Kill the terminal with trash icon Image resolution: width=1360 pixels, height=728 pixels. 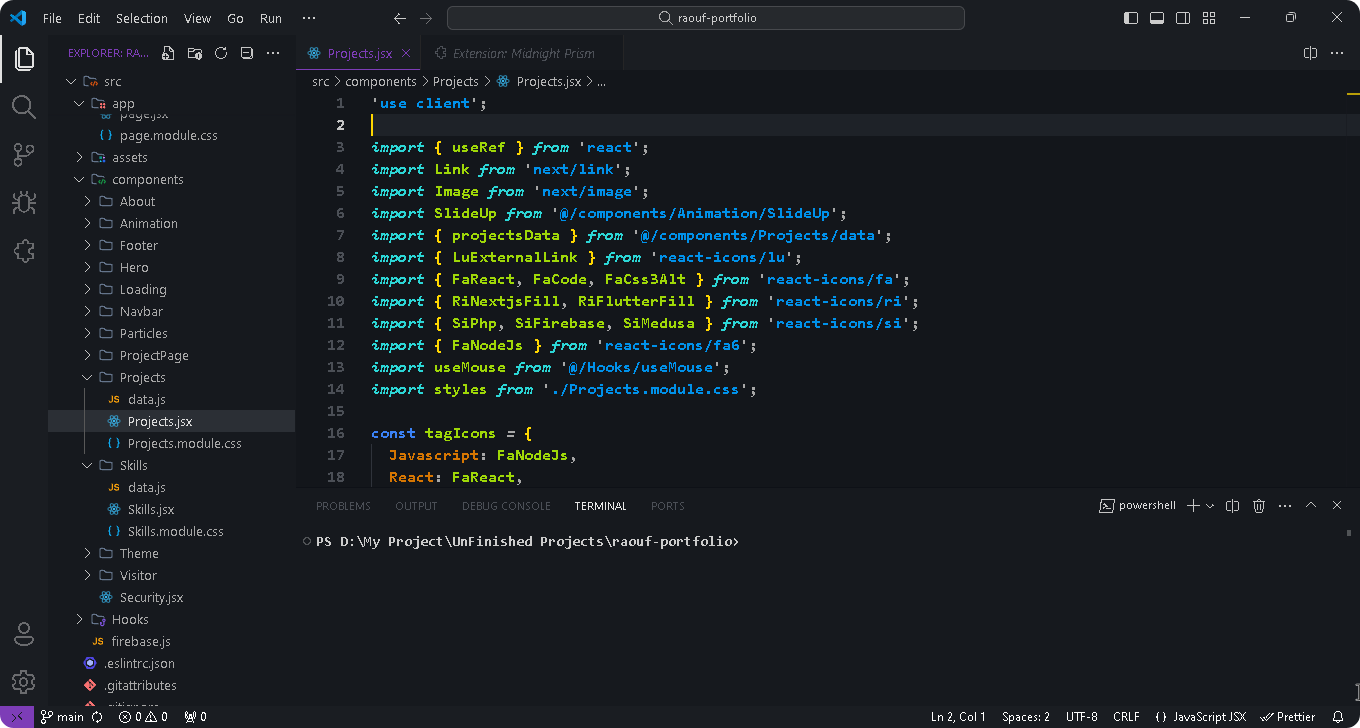(1259, 506)
